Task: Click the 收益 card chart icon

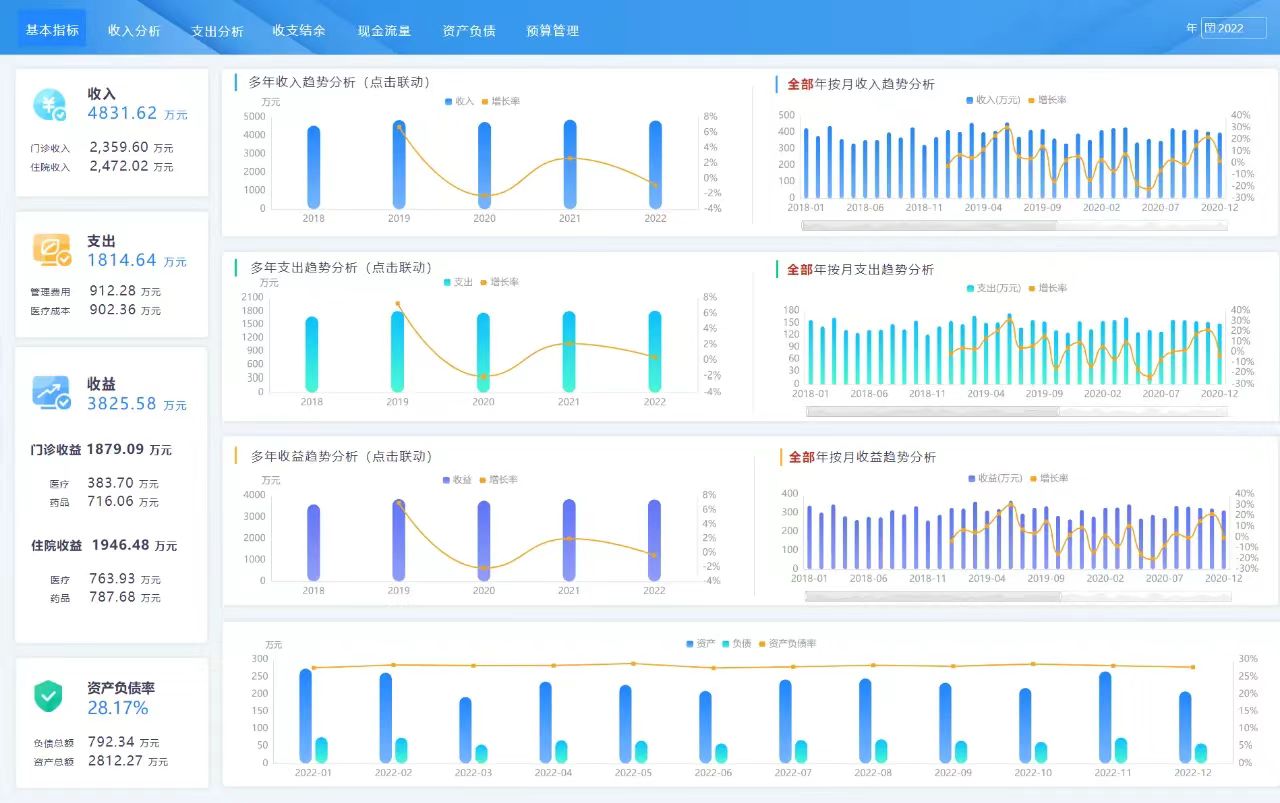Action: (51, 393)
